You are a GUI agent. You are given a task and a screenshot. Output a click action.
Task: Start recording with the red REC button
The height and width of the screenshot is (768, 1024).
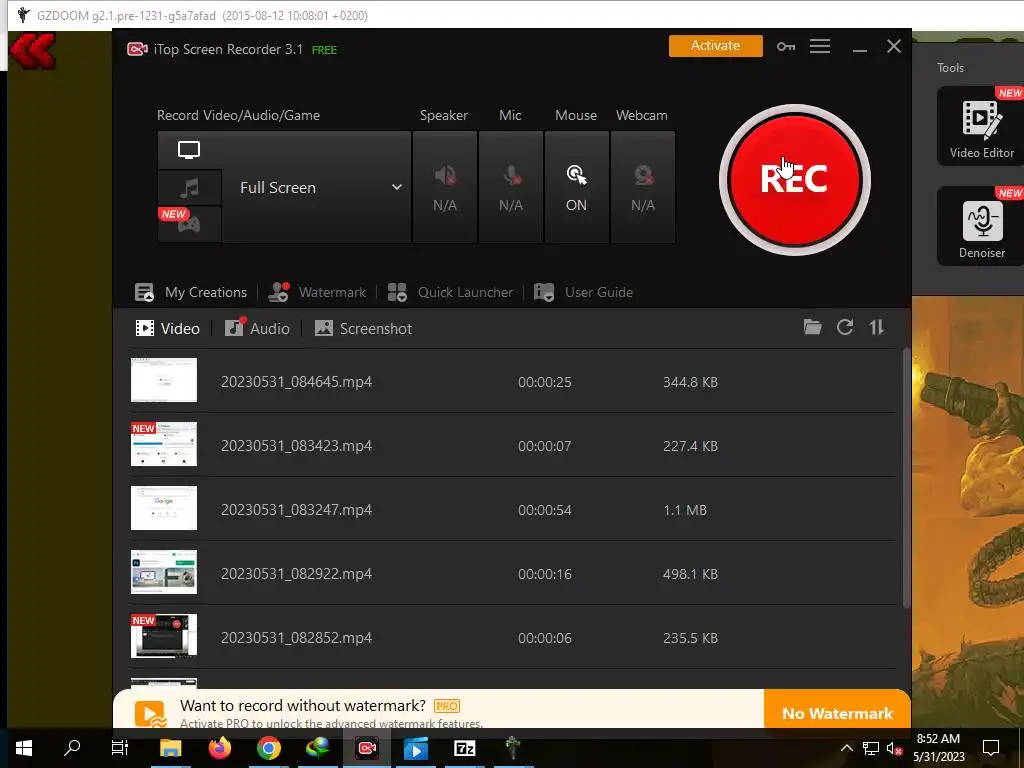coord(794,180)
